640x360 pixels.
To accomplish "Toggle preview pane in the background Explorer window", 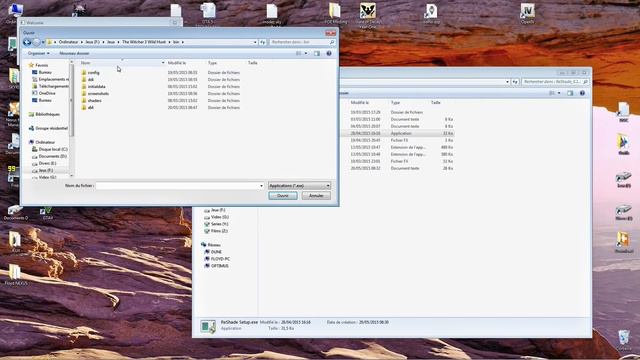I will 570,93.
